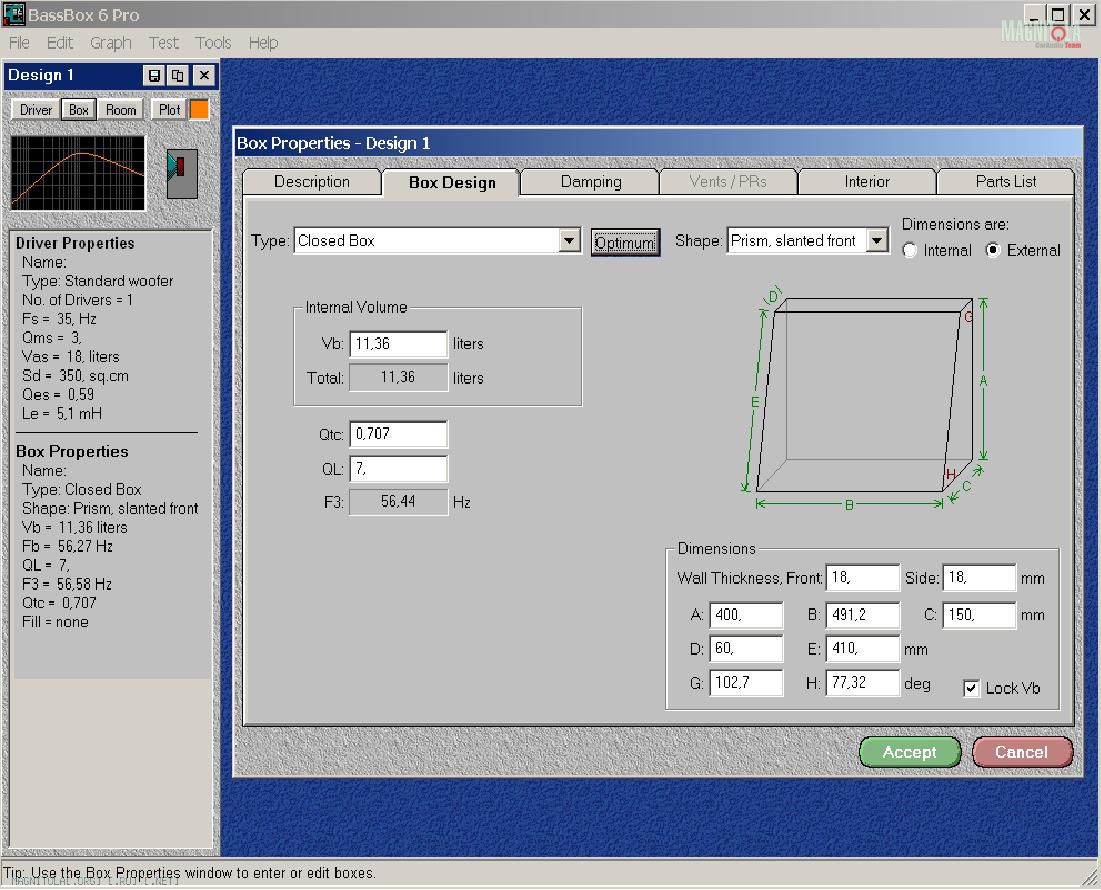Image resolution: width=1101 pixels, height=890 pixels.
Task: Click the Vb volume input field
Action: tap(398, 343)
